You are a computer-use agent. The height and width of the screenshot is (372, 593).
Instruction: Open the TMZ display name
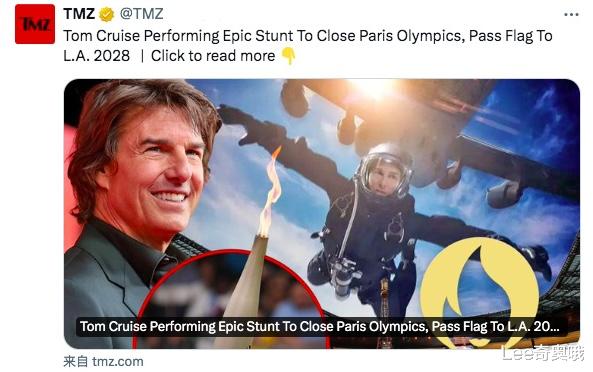coord(79,14)
